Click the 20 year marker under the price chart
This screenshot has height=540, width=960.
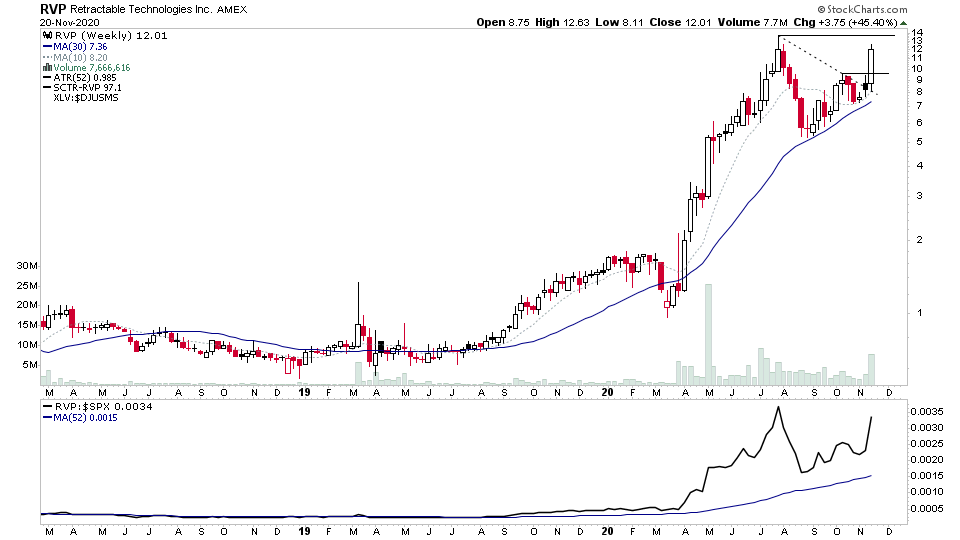click(607, 392)
